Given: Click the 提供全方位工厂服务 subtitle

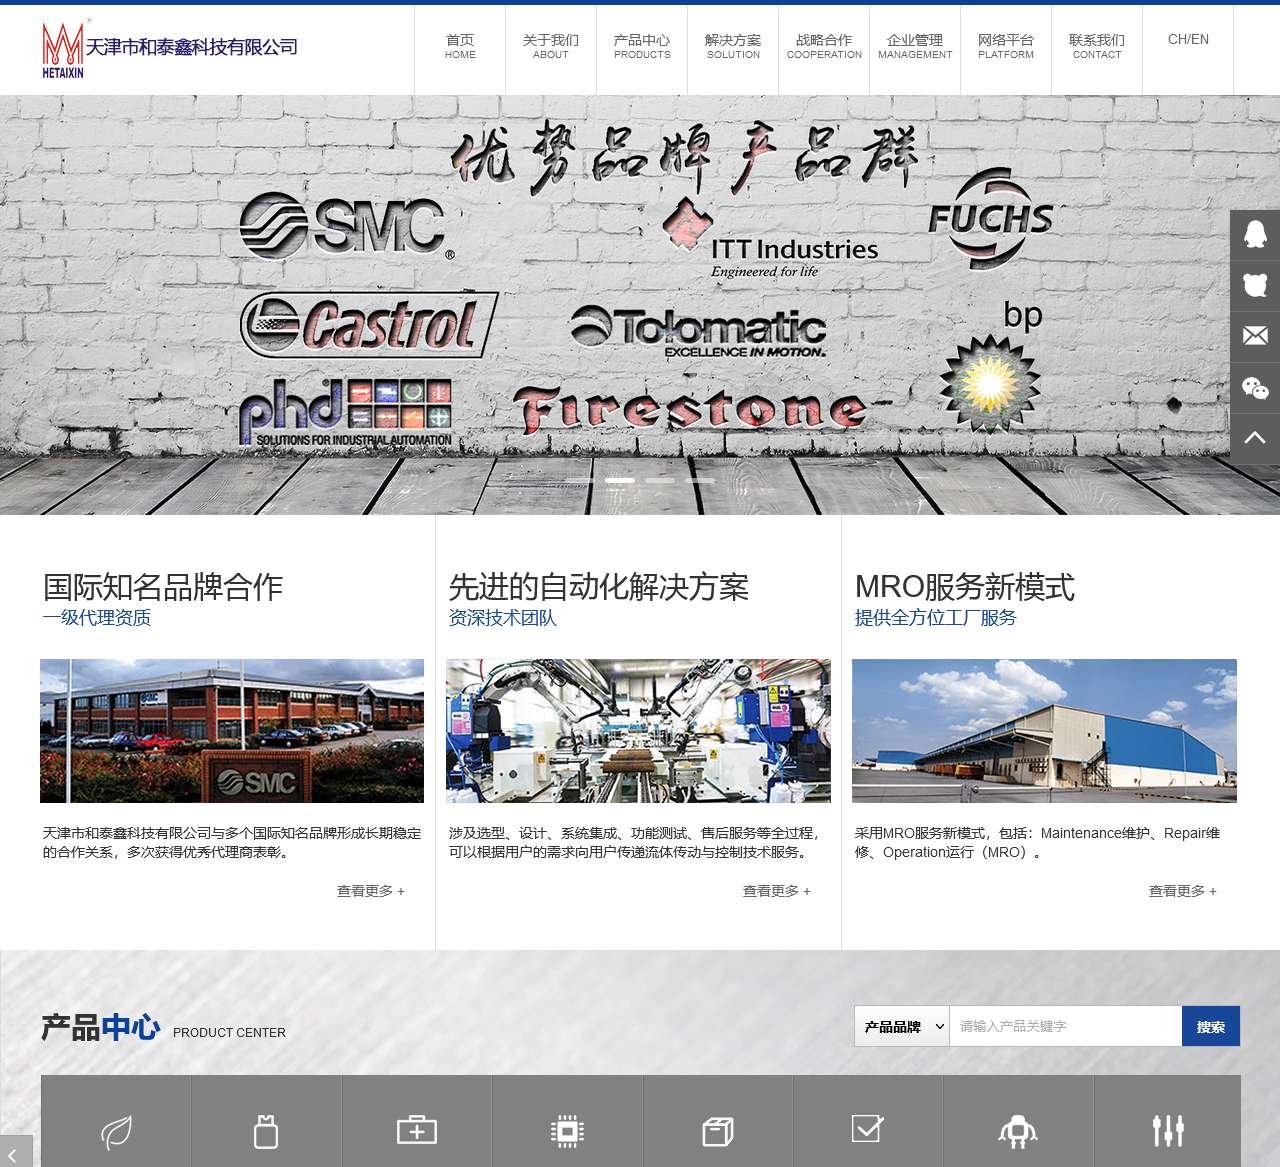Looking at the screenshot, I should (x=935, y=618).
